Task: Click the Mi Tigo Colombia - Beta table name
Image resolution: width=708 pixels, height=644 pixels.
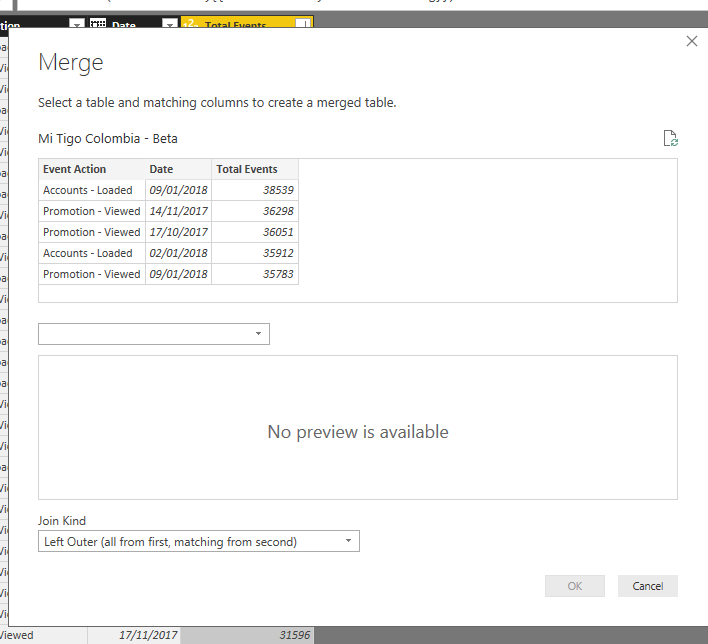Action: 108,139
